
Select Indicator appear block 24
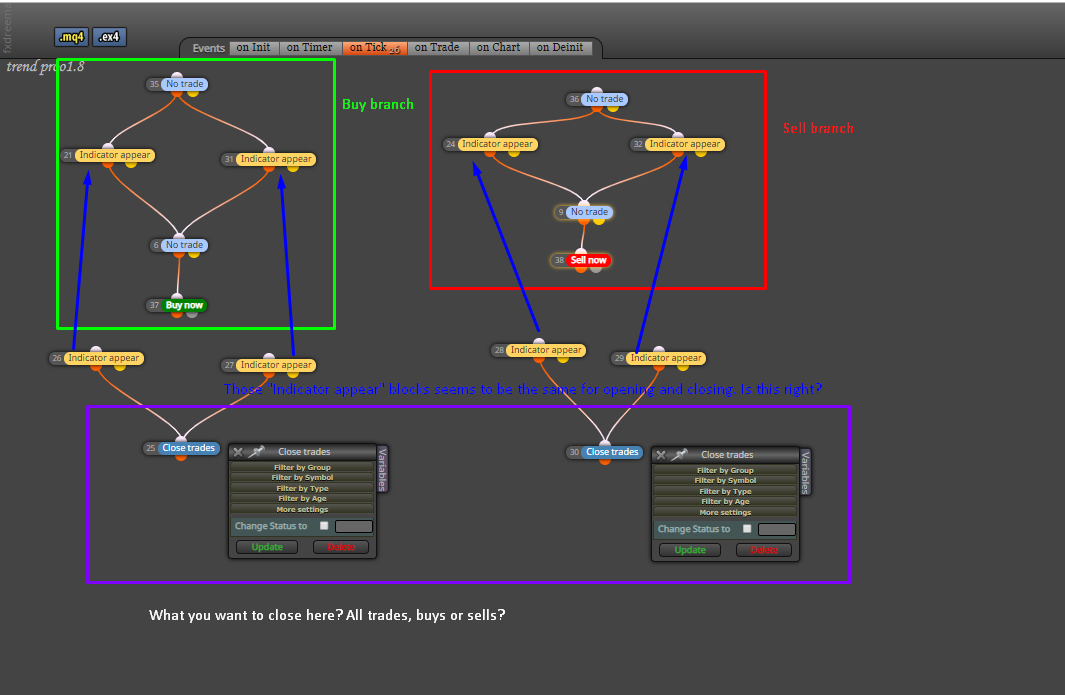[x=497, y=144]
